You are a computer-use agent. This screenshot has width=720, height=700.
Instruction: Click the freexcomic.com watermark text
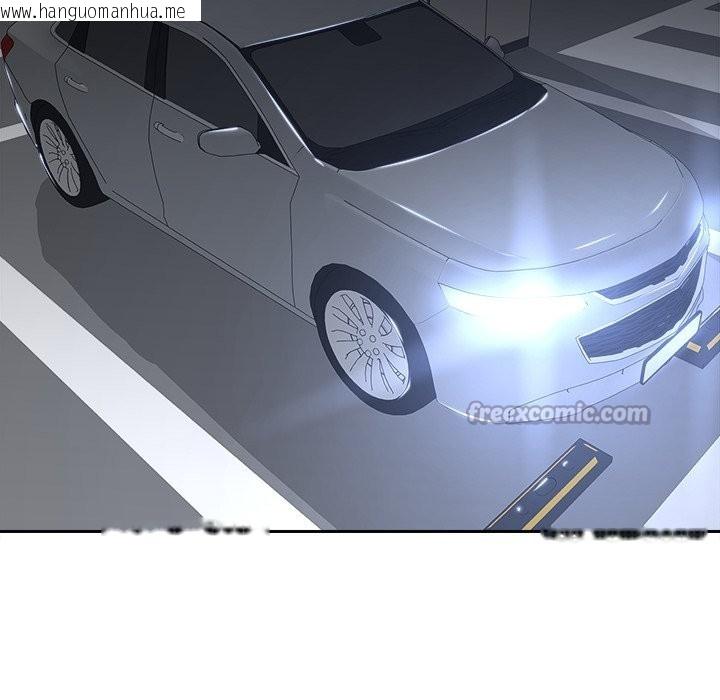559,413
